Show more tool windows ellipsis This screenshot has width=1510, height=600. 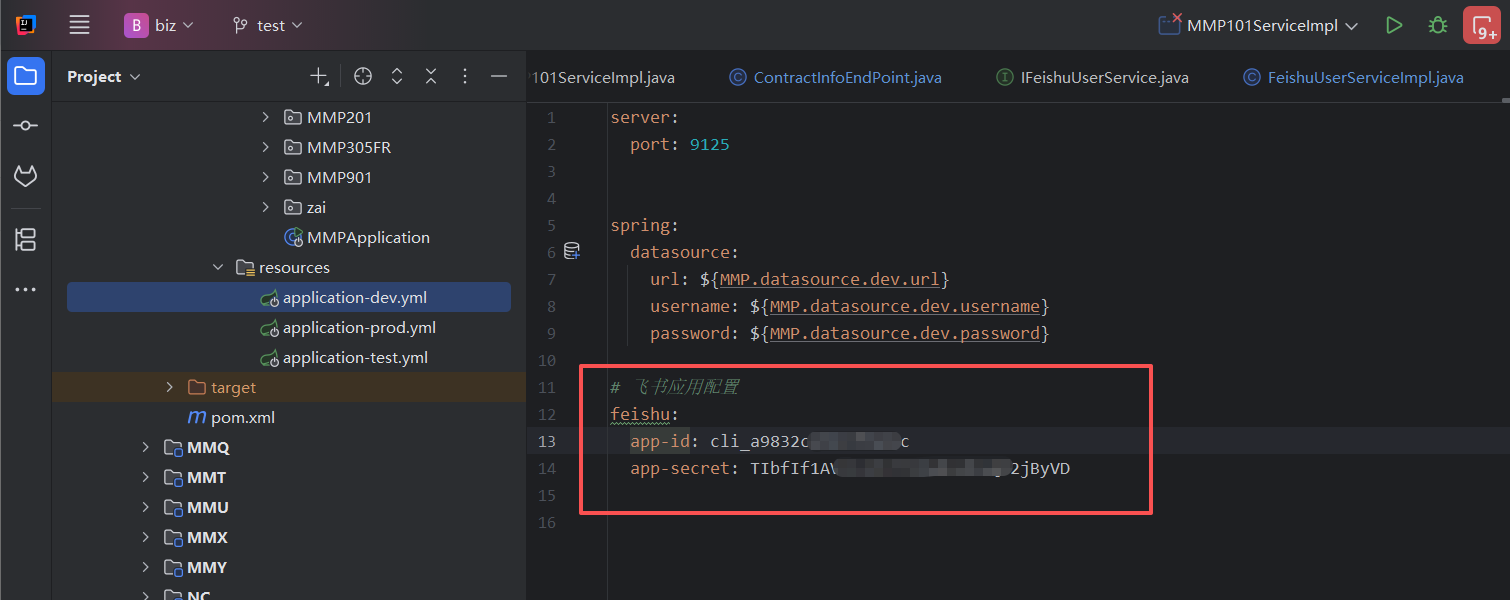coord(26,290)
